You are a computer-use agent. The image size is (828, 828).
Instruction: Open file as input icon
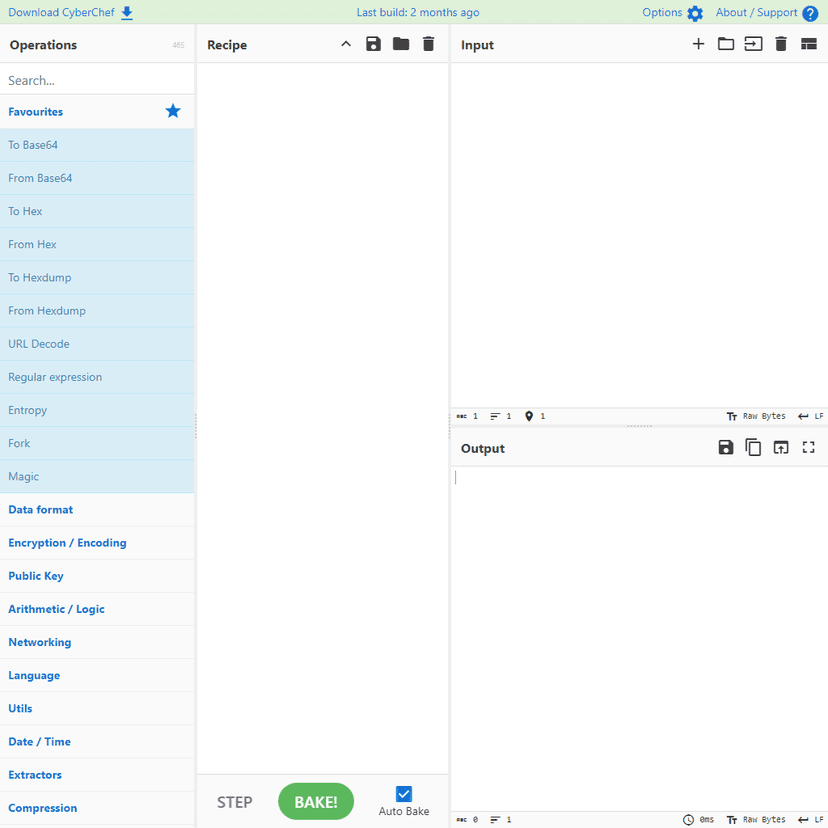pos(753,44)
